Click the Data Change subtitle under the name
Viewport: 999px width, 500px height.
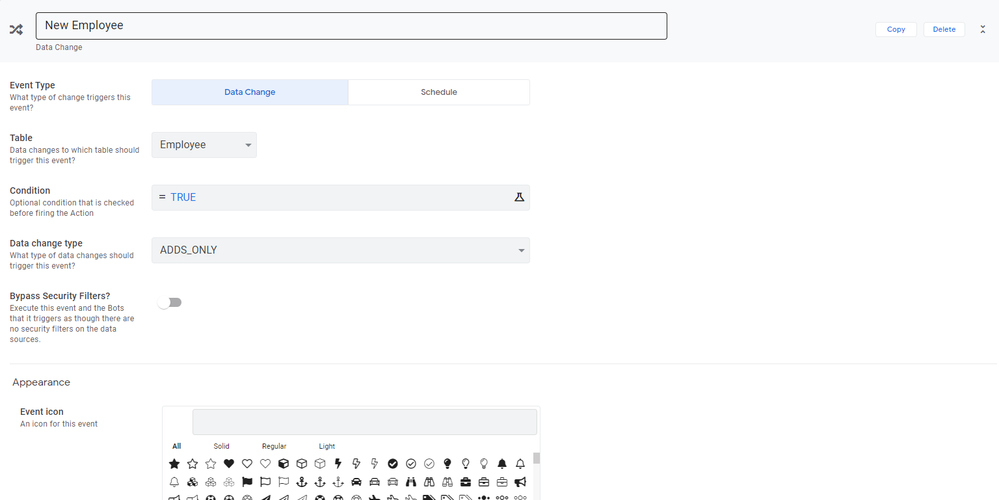(59, 47)
